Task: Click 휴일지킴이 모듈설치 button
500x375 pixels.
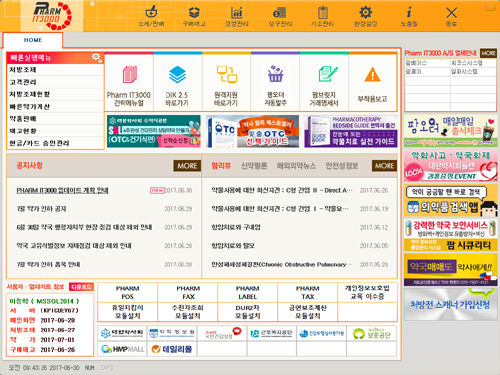Action: pos(128,312)
